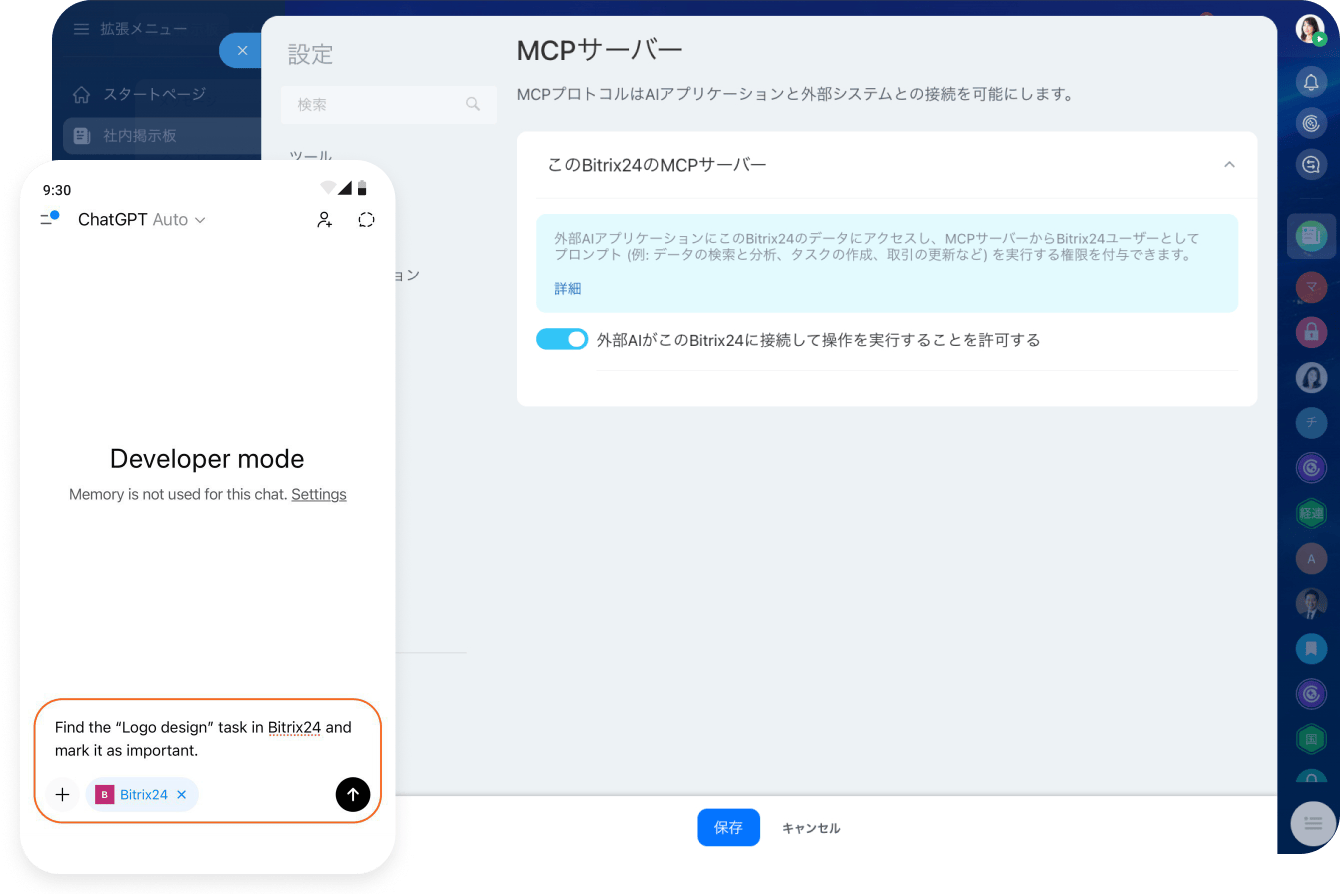The image size is (1340, 894).
Task: Click the temporary chat dashed-circle icon
Action: click(366, 220)
